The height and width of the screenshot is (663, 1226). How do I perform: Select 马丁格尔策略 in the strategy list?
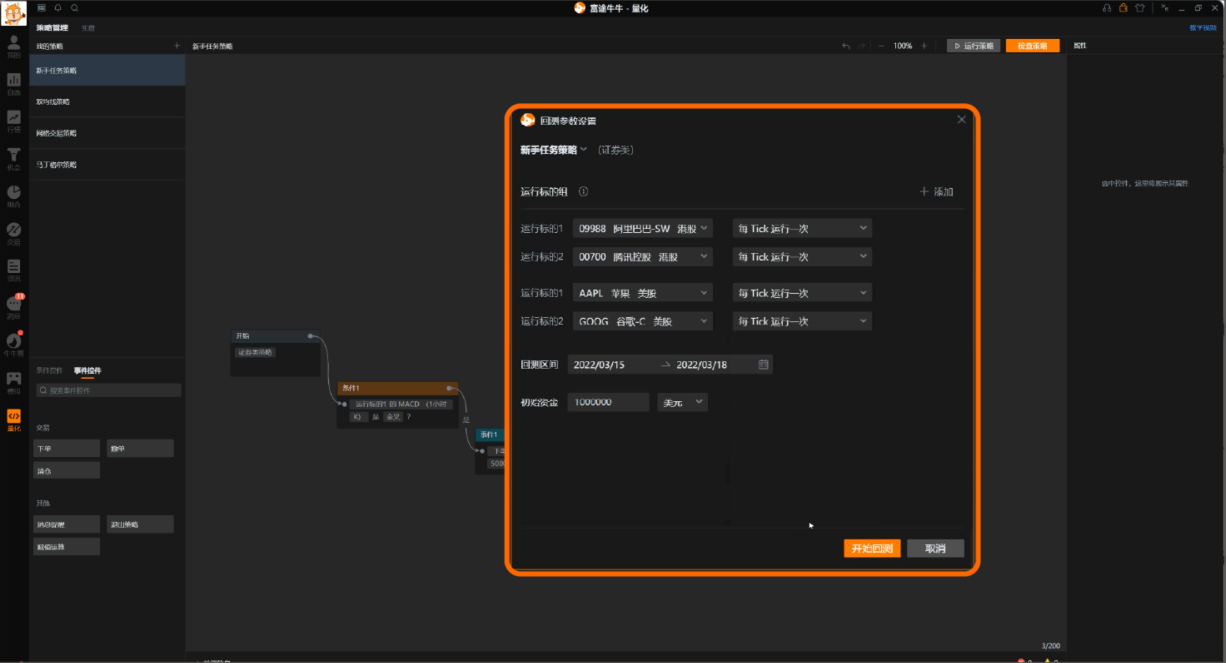(x=107, y=164)
